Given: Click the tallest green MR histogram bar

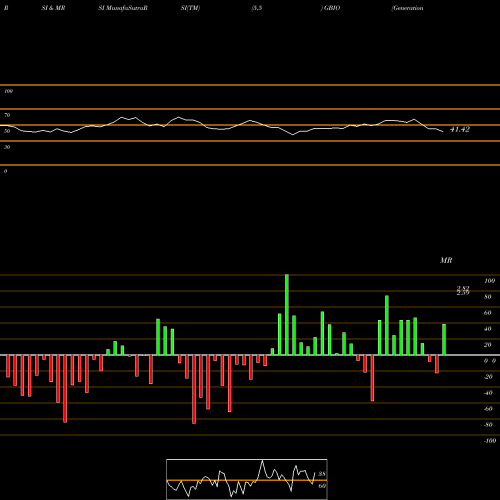Looking at the screenshot, I should pyautogui.click(x=287, y=315).
